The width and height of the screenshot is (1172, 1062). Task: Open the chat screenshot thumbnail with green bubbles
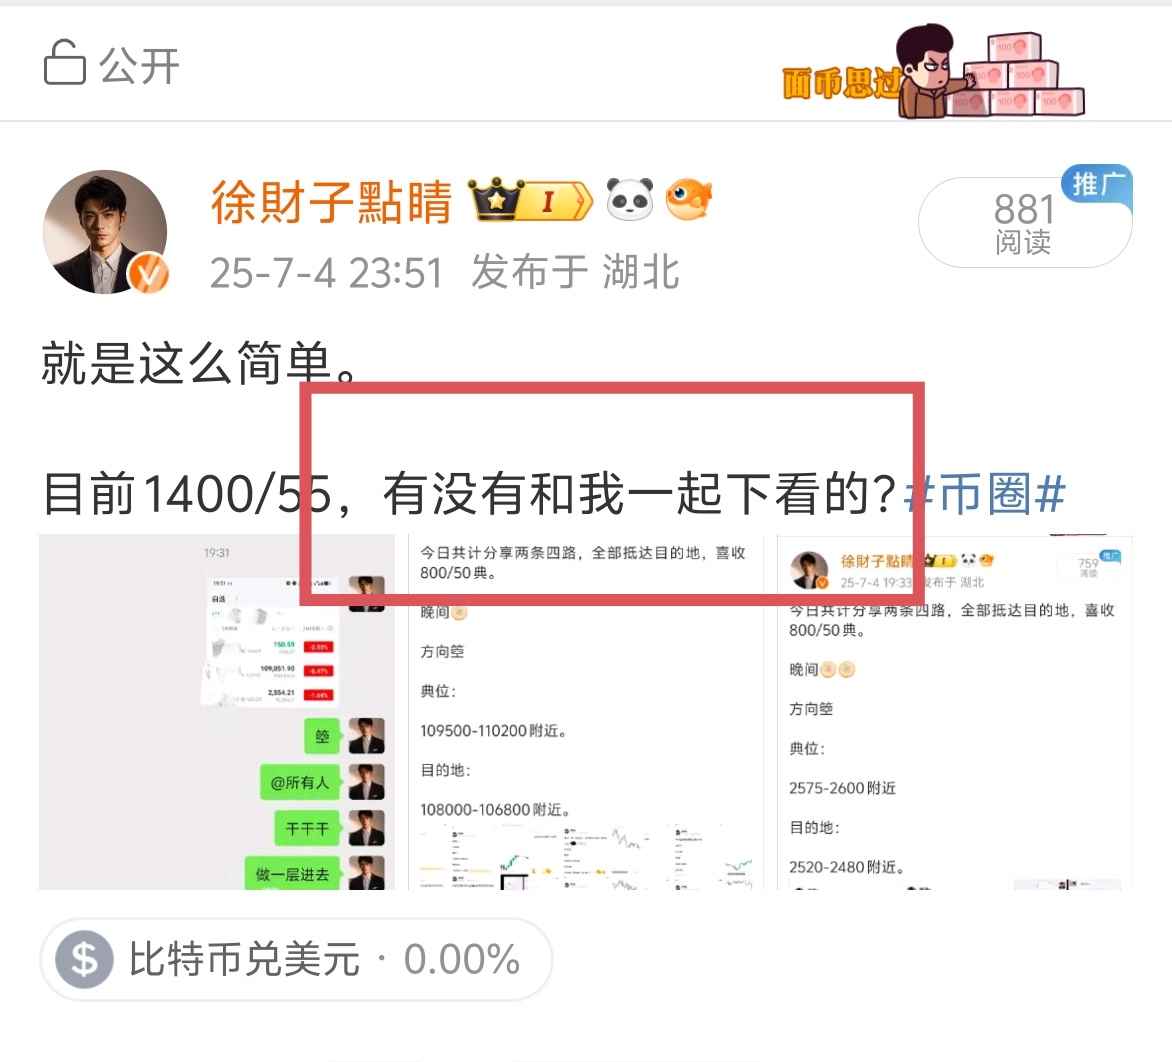(x=217, y=711)
